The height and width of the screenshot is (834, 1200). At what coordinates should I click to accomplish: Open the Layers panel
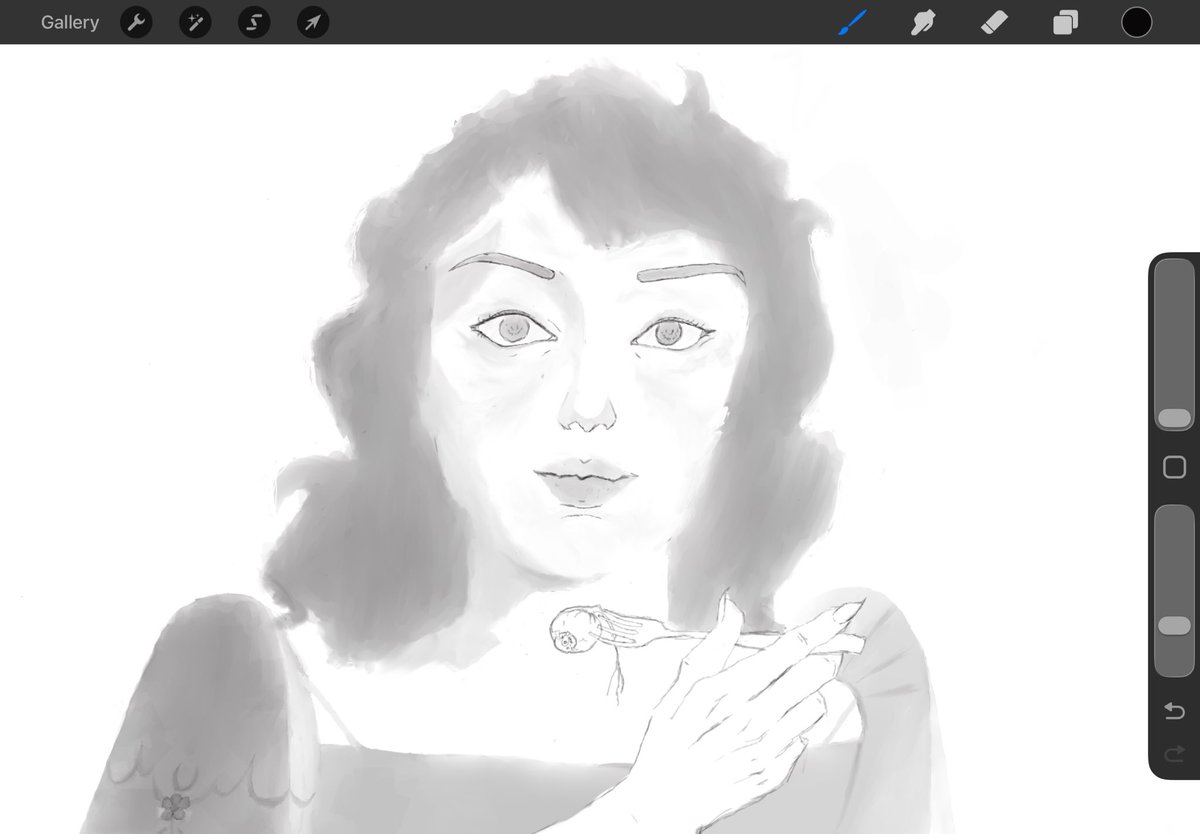[x=1065, y=22]
